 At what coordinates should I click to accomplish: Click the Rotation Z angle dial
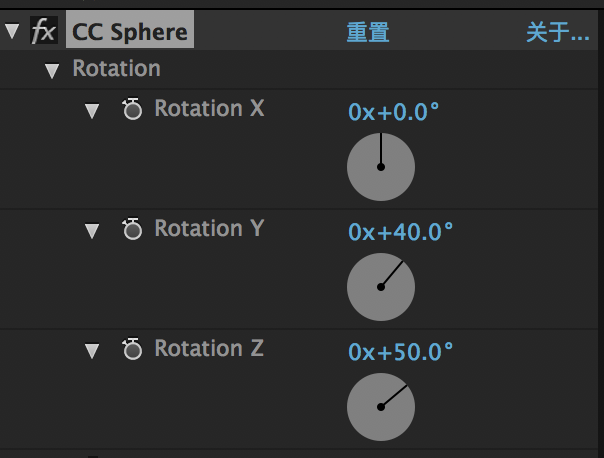381,407
